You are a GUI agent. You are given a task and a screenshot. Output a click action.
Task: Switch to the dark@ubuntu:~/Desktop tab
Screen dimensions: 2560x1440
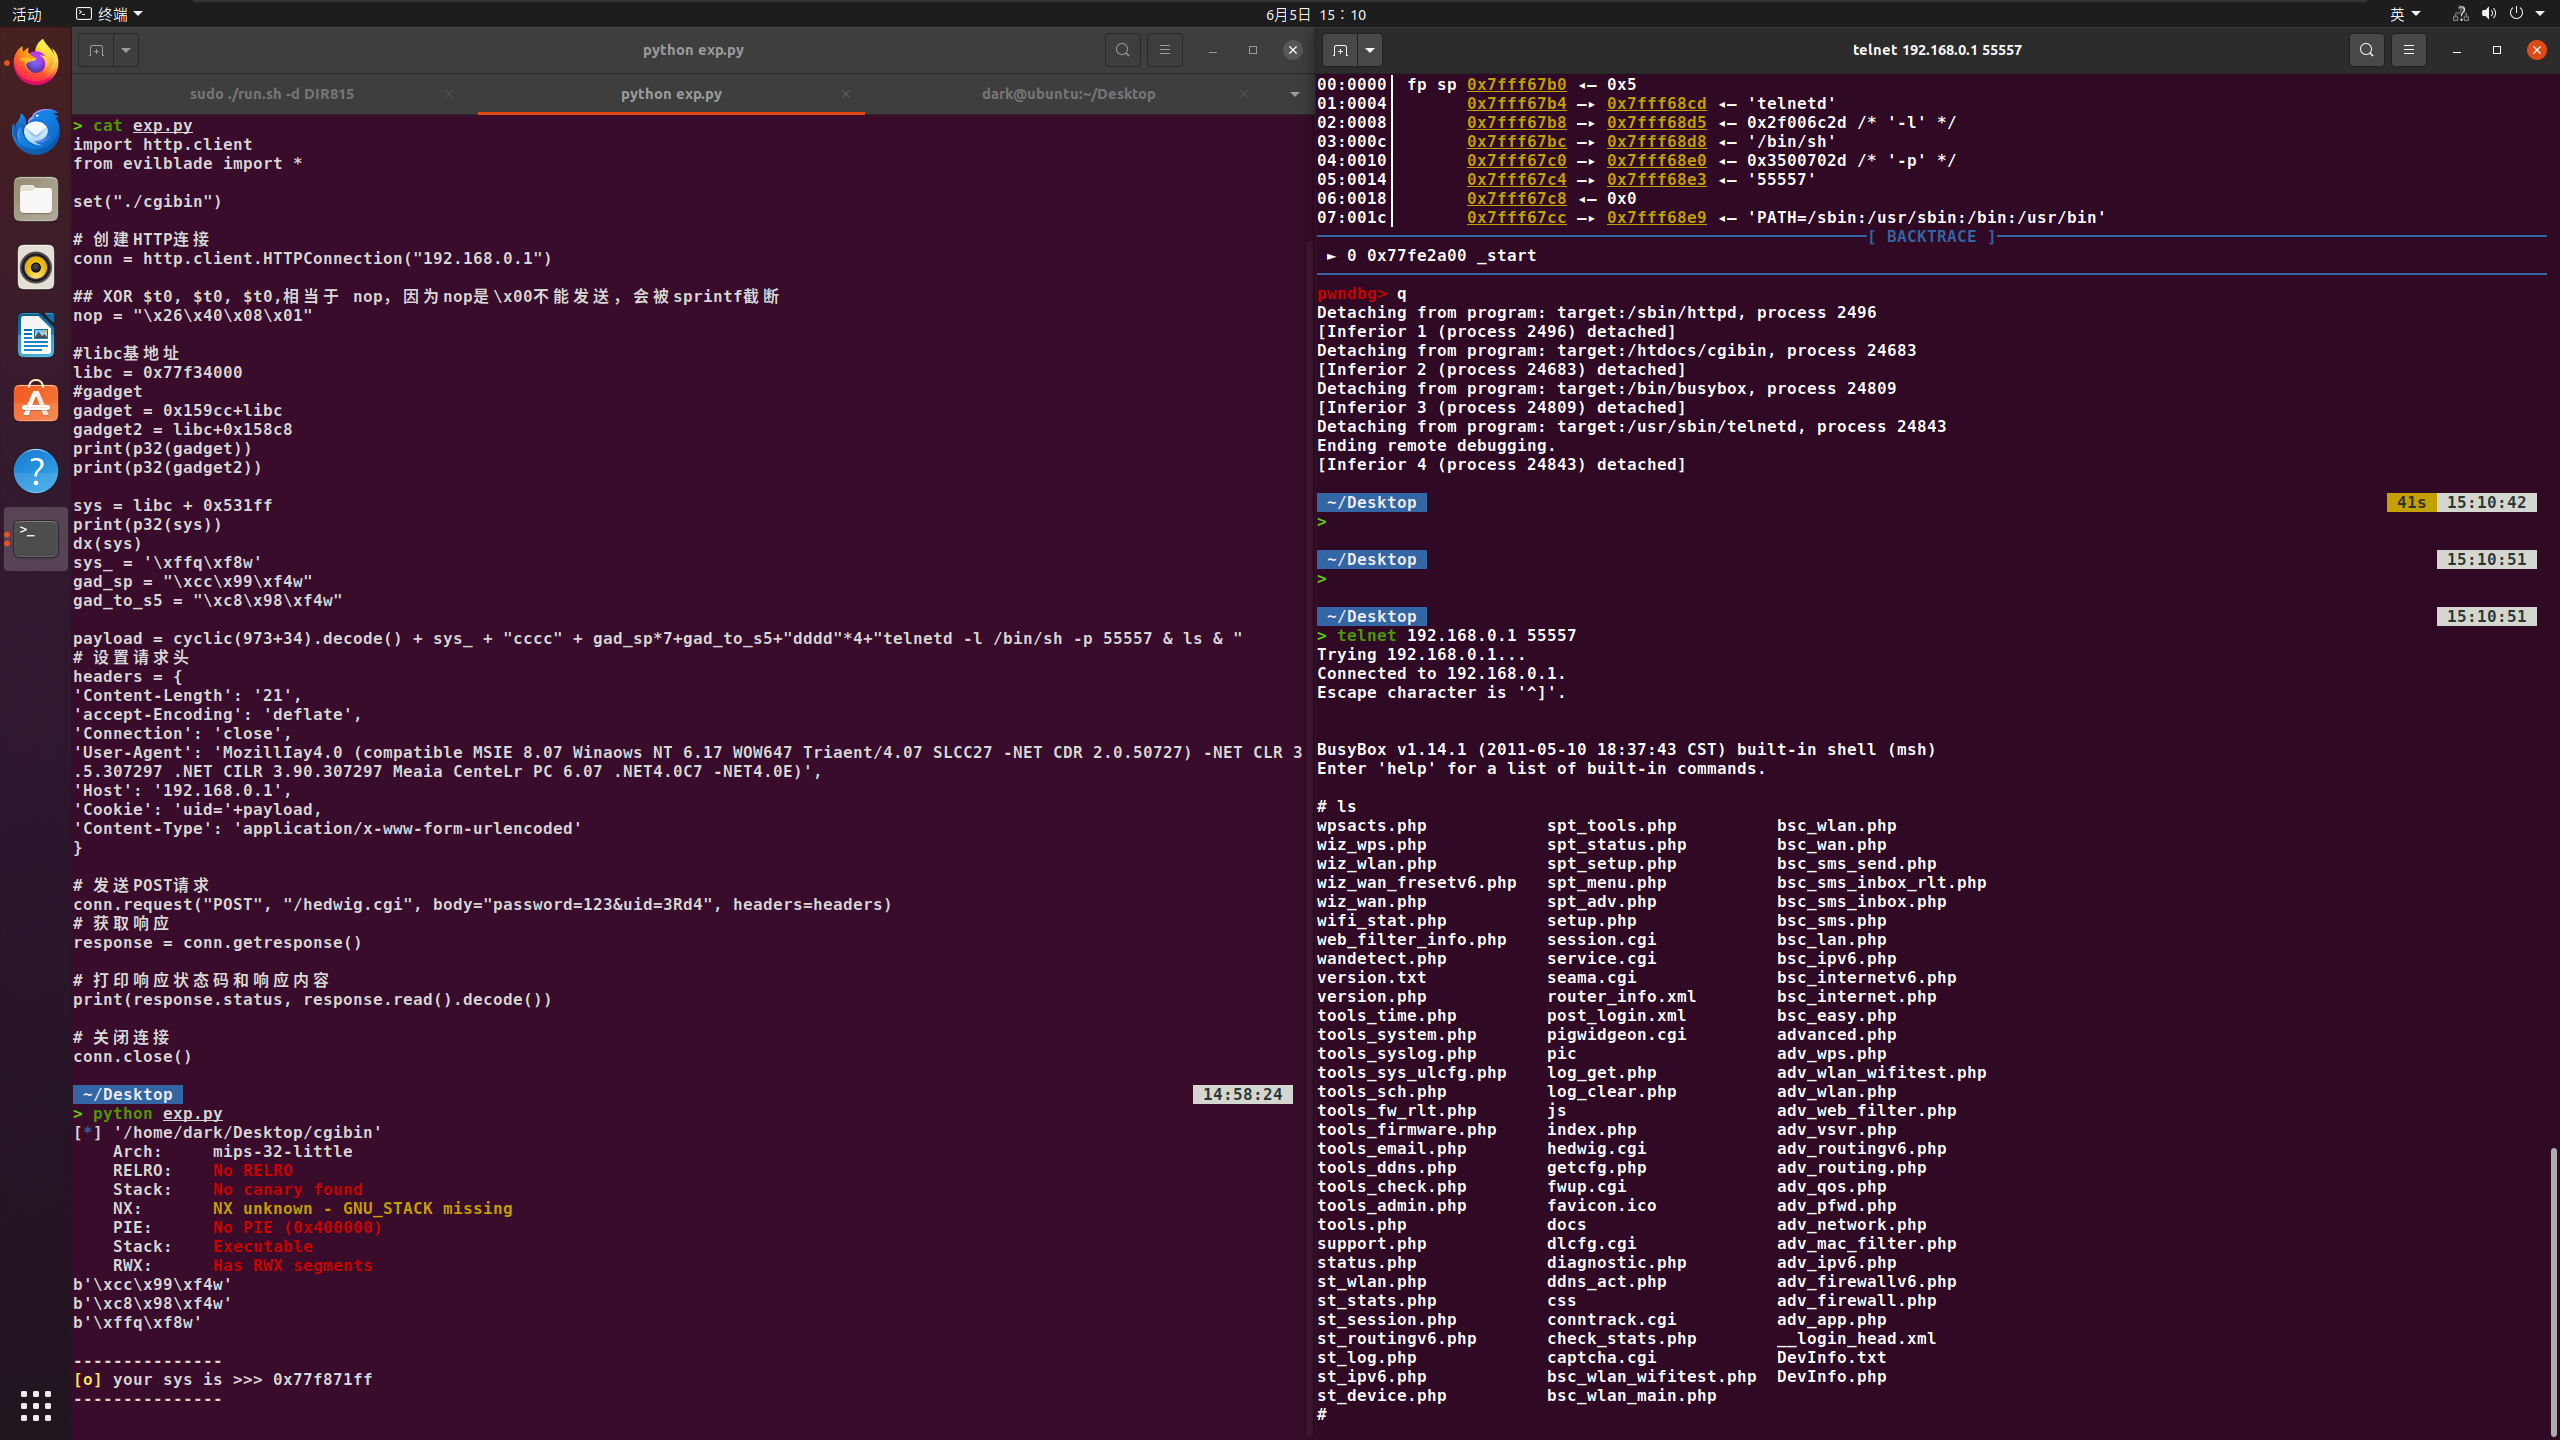pos(1068,94)
